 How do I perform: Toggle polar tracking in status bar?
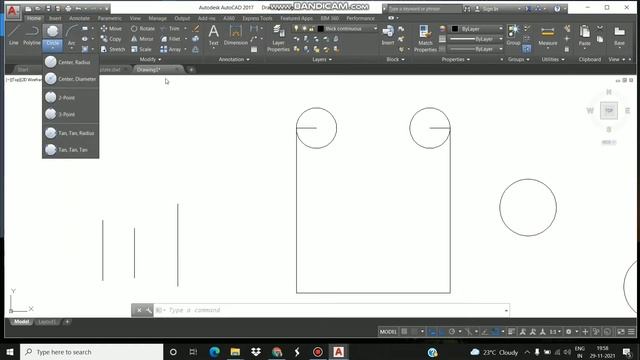pyautogui.click(x=452, y=332)
